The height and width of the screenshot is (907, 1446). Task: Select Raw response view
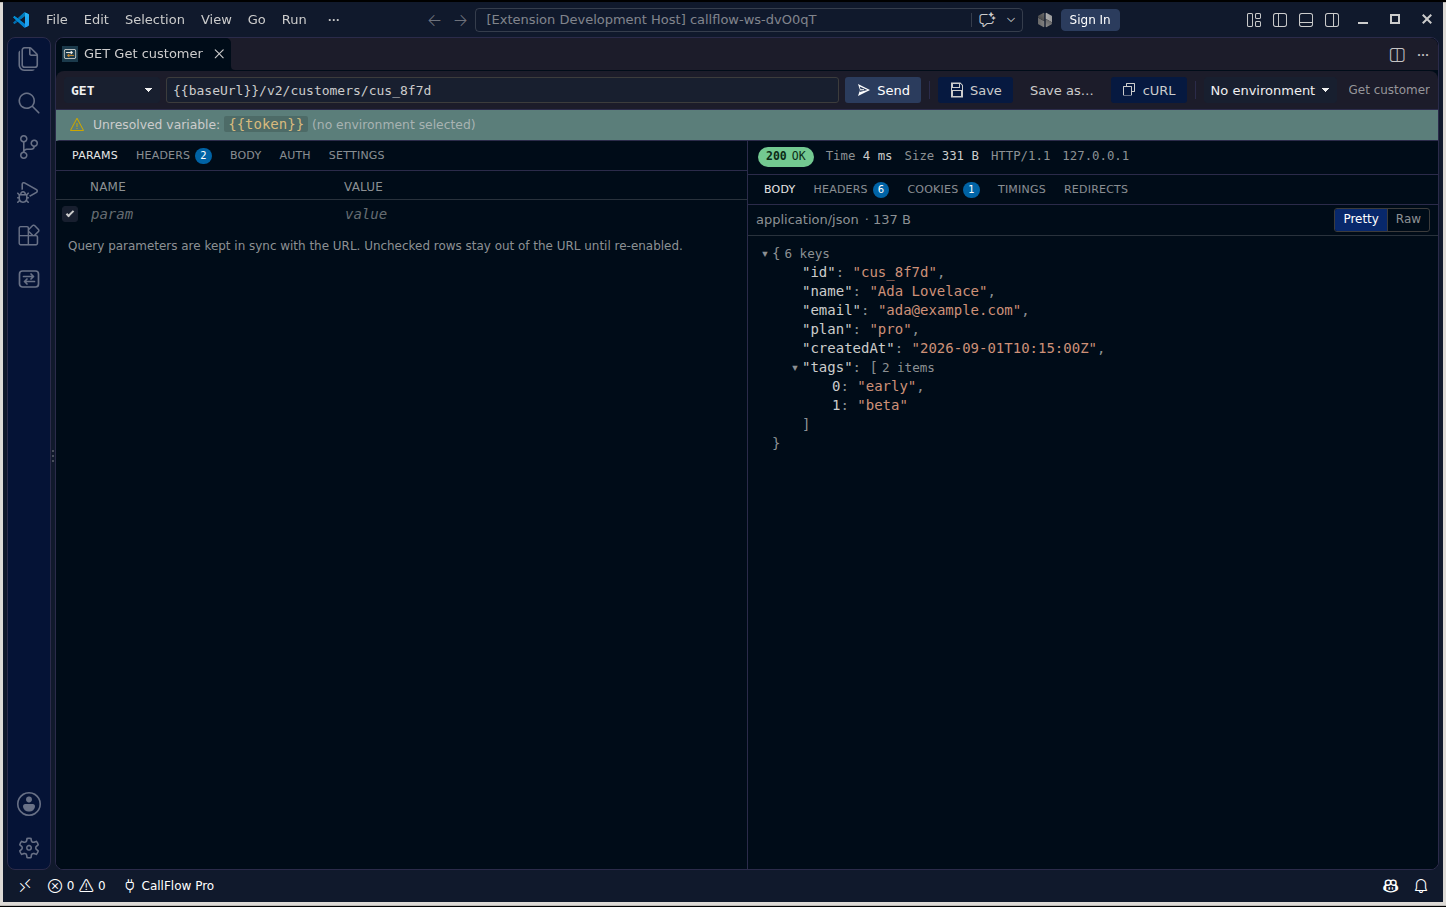click(1408, 219)
